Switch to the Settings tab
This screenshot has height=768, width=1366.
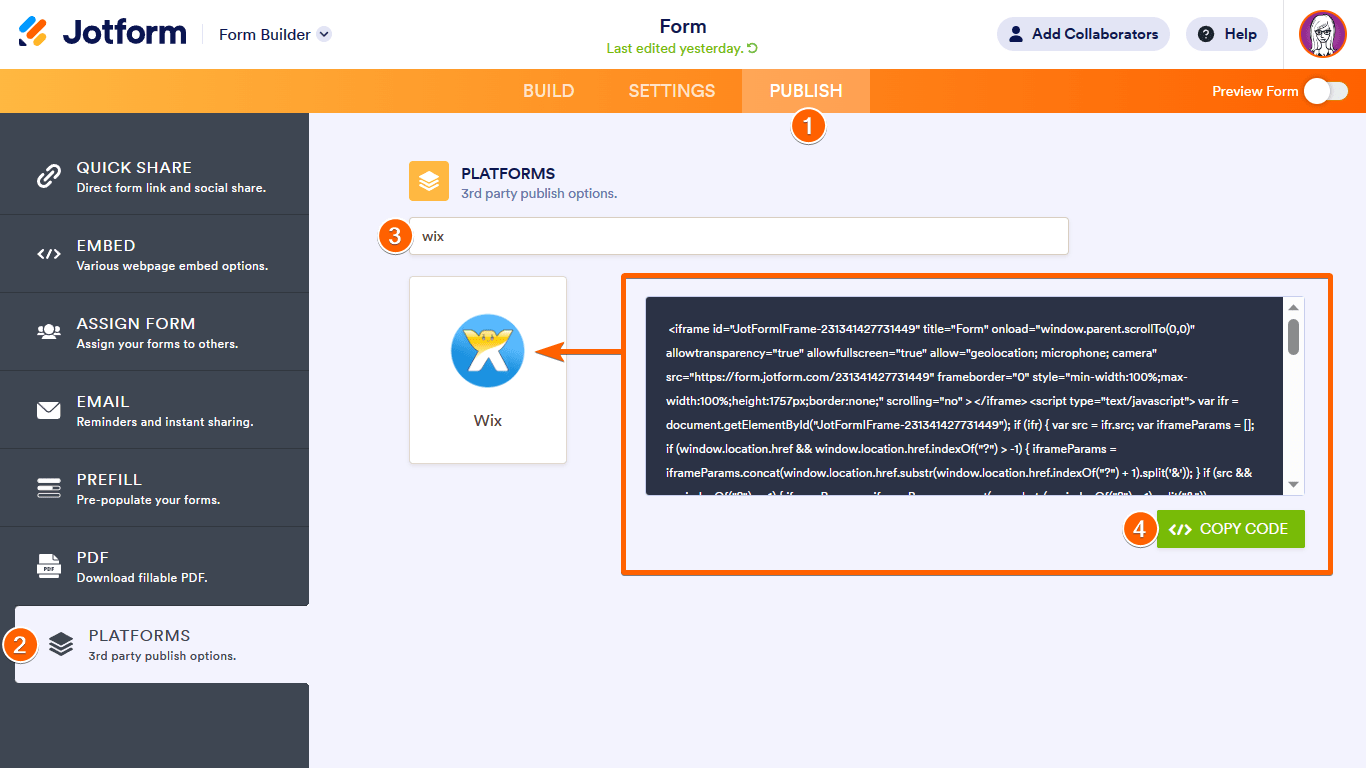(x=672, y=91)
